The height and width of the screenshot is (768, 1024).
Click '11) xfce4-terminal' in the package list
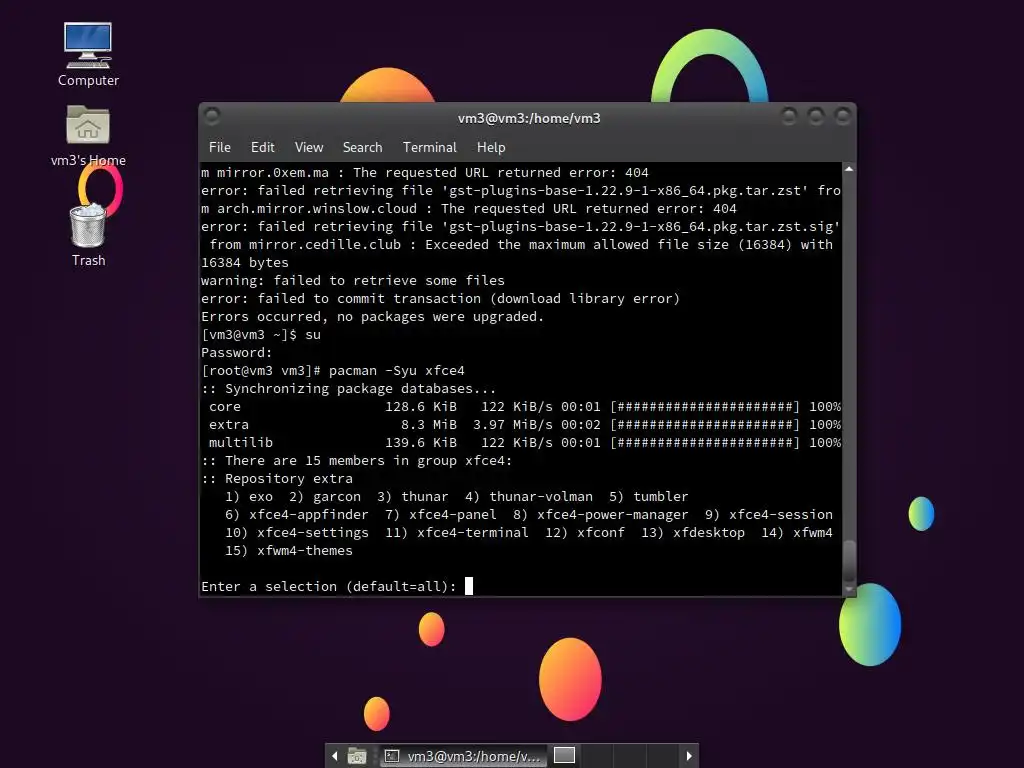(x=456, y=532)
